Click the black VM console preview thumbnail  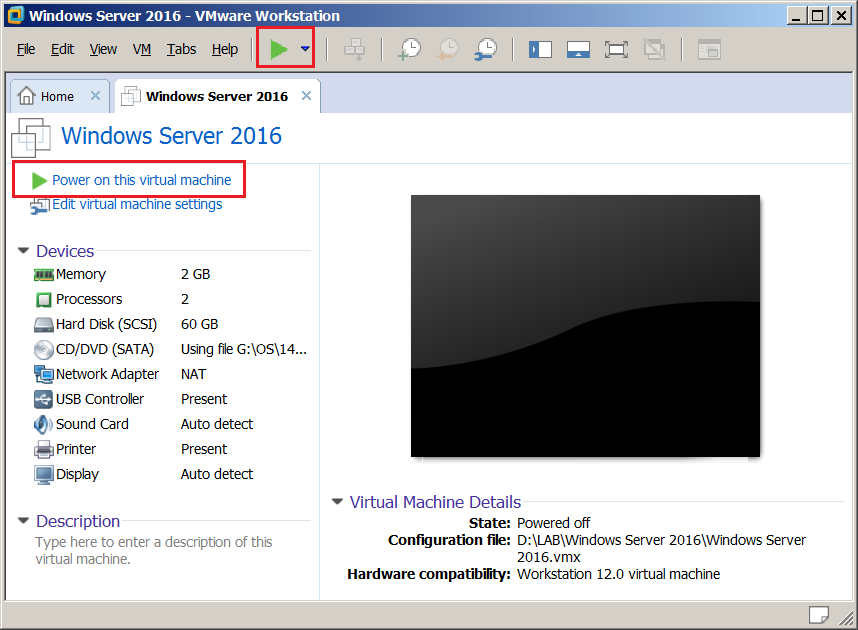585,326
